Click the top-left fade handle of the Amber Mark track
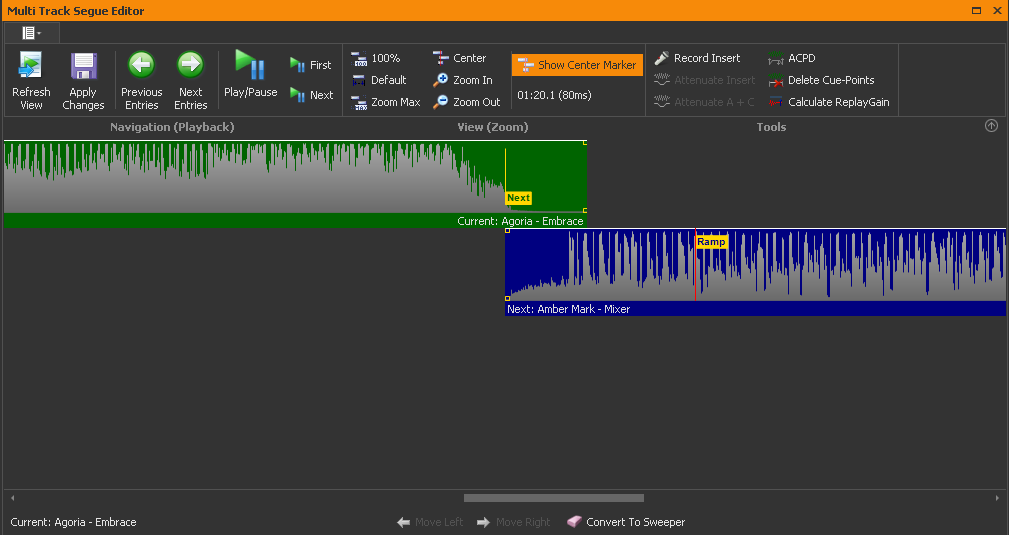This screenshot has width=1009, height=535. pos(508,230)
